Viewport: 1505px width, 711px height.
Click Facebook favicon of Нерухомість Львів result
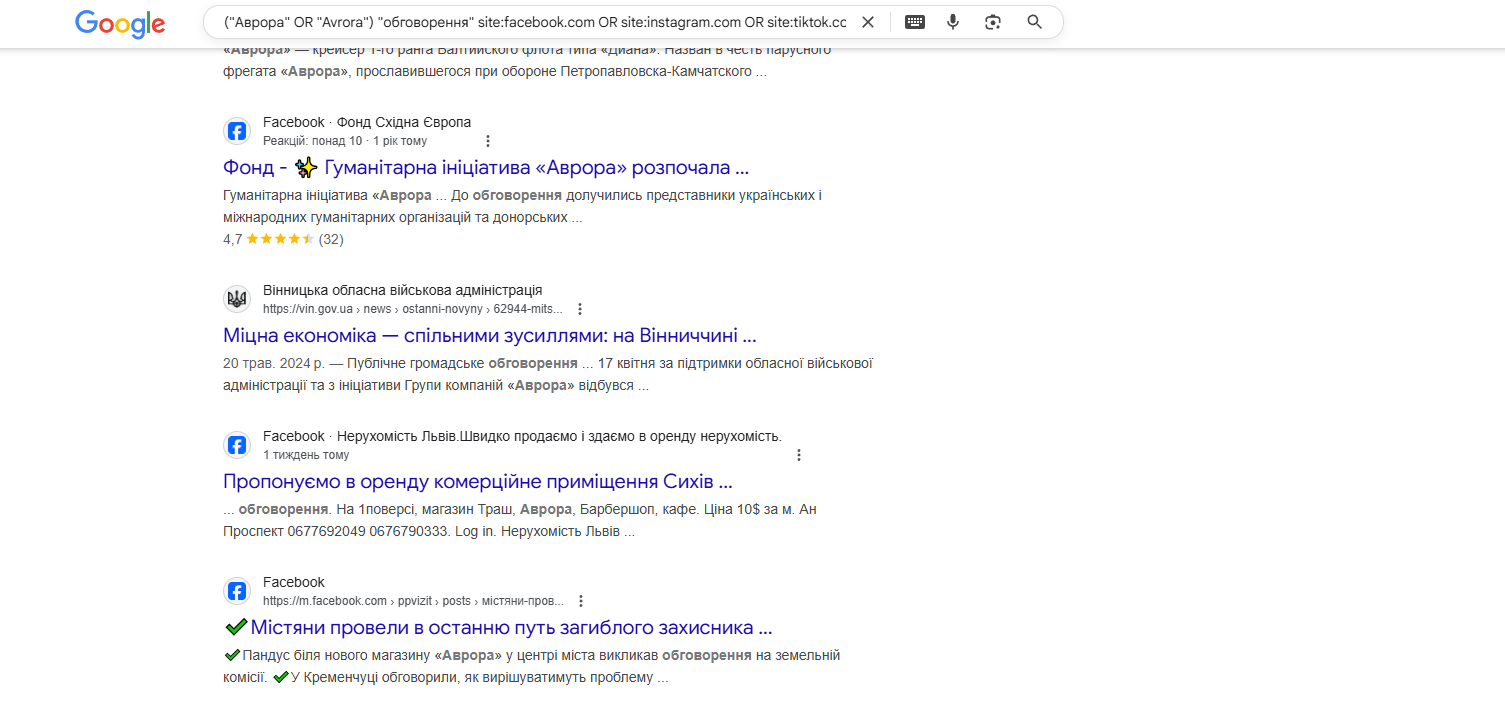pyautogui.click(x=237, y=445)
